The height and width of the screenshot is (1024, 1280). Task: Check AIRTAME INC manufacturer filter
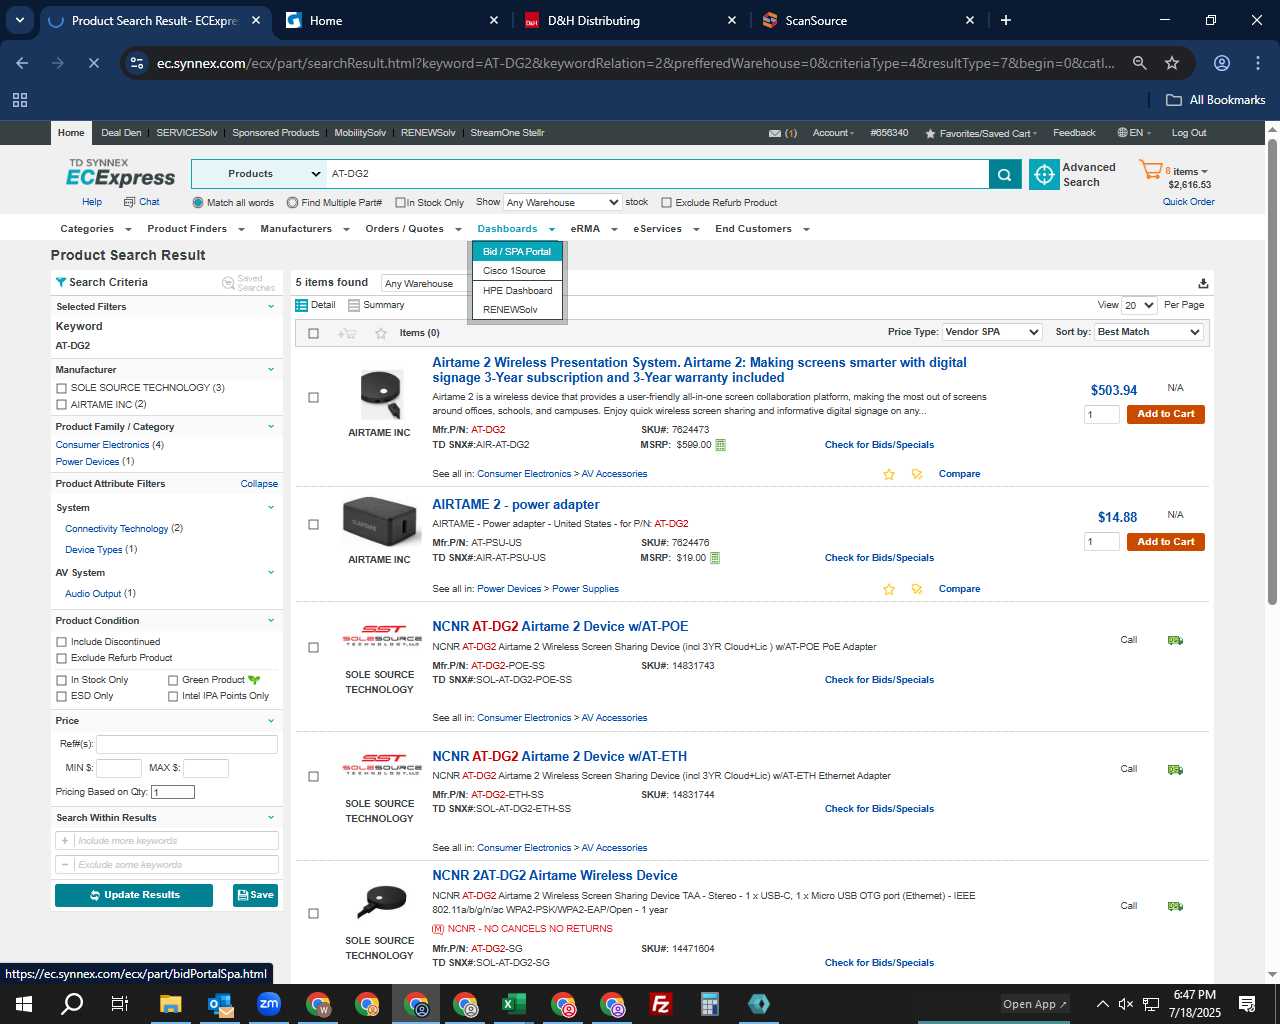click(62, 405)
